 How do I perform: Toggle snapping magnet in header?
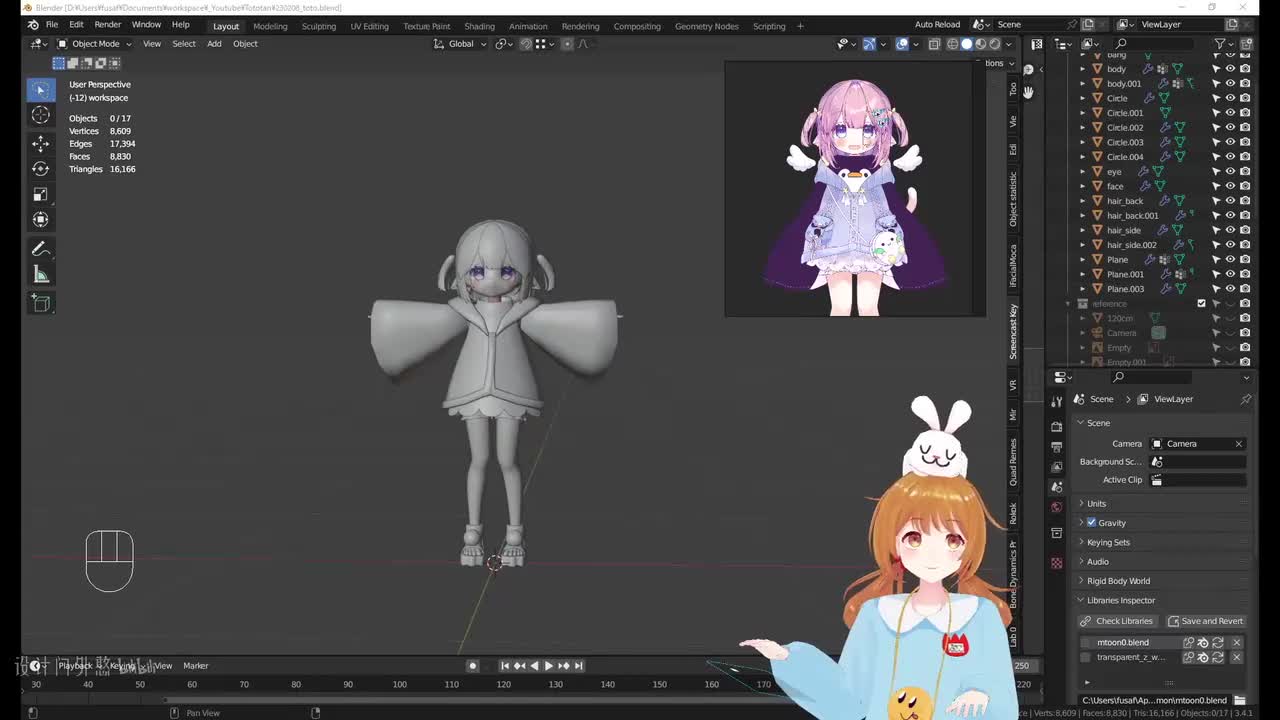coord(526,44)
